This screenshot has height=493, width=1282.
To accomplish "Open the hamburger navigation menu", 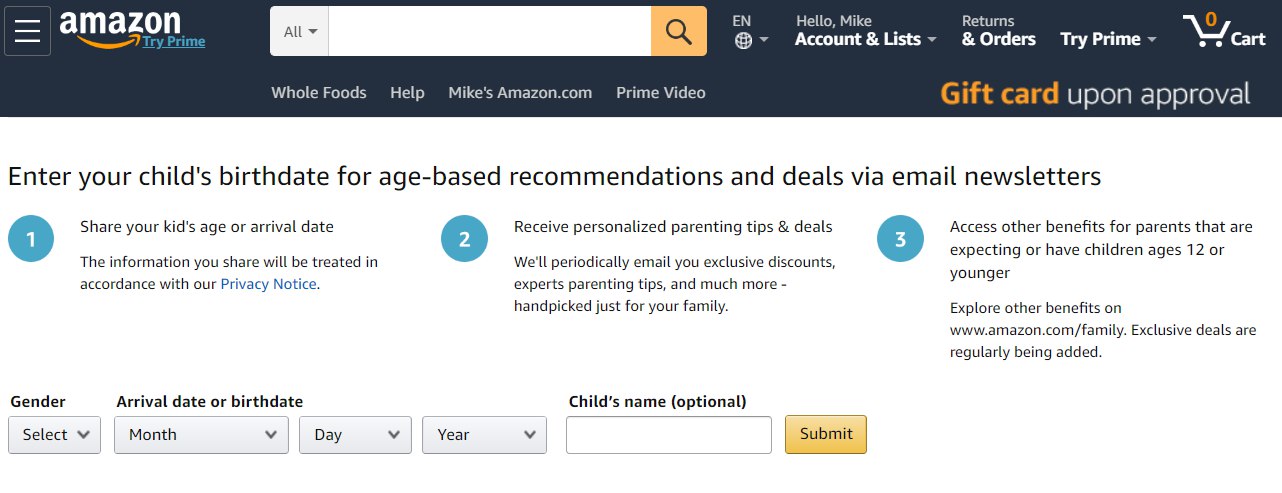I will [x=27, y=31].
